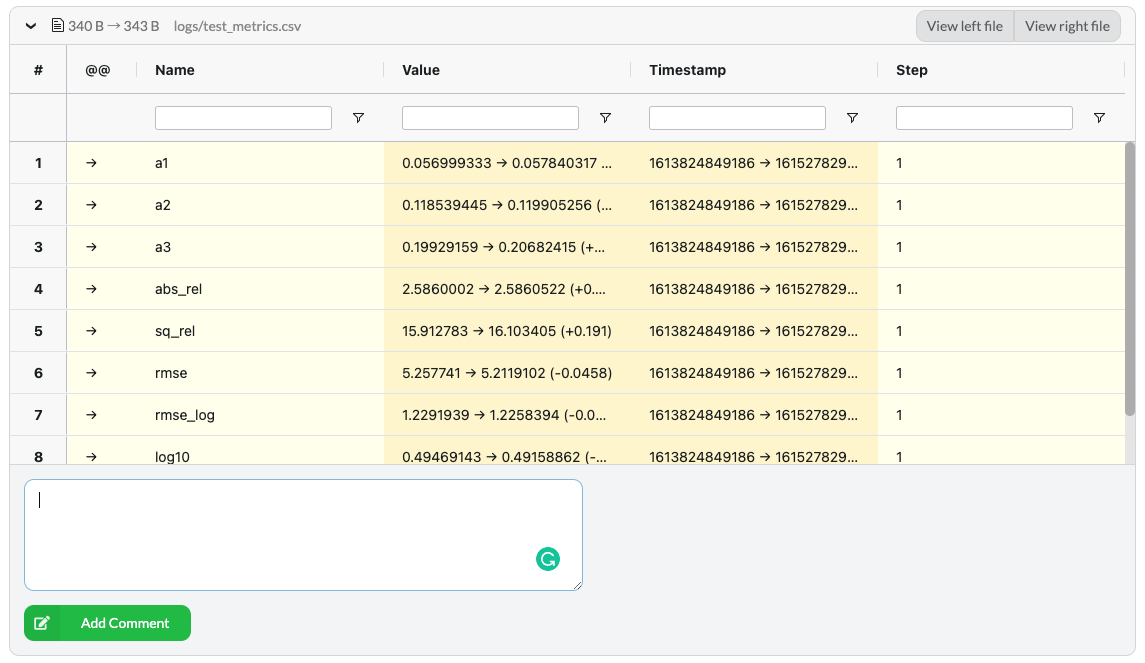1145x663 pixels.
Task: Click the change arrow on row a1
Action: pos(91,163)
